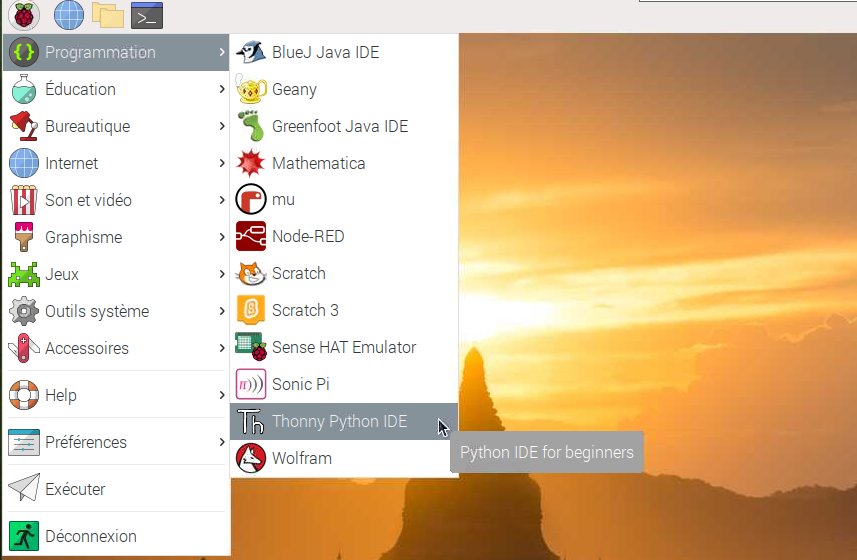Click the Geany teapot icon
Screen dimensions: 857x560
(x=250, y=89)
